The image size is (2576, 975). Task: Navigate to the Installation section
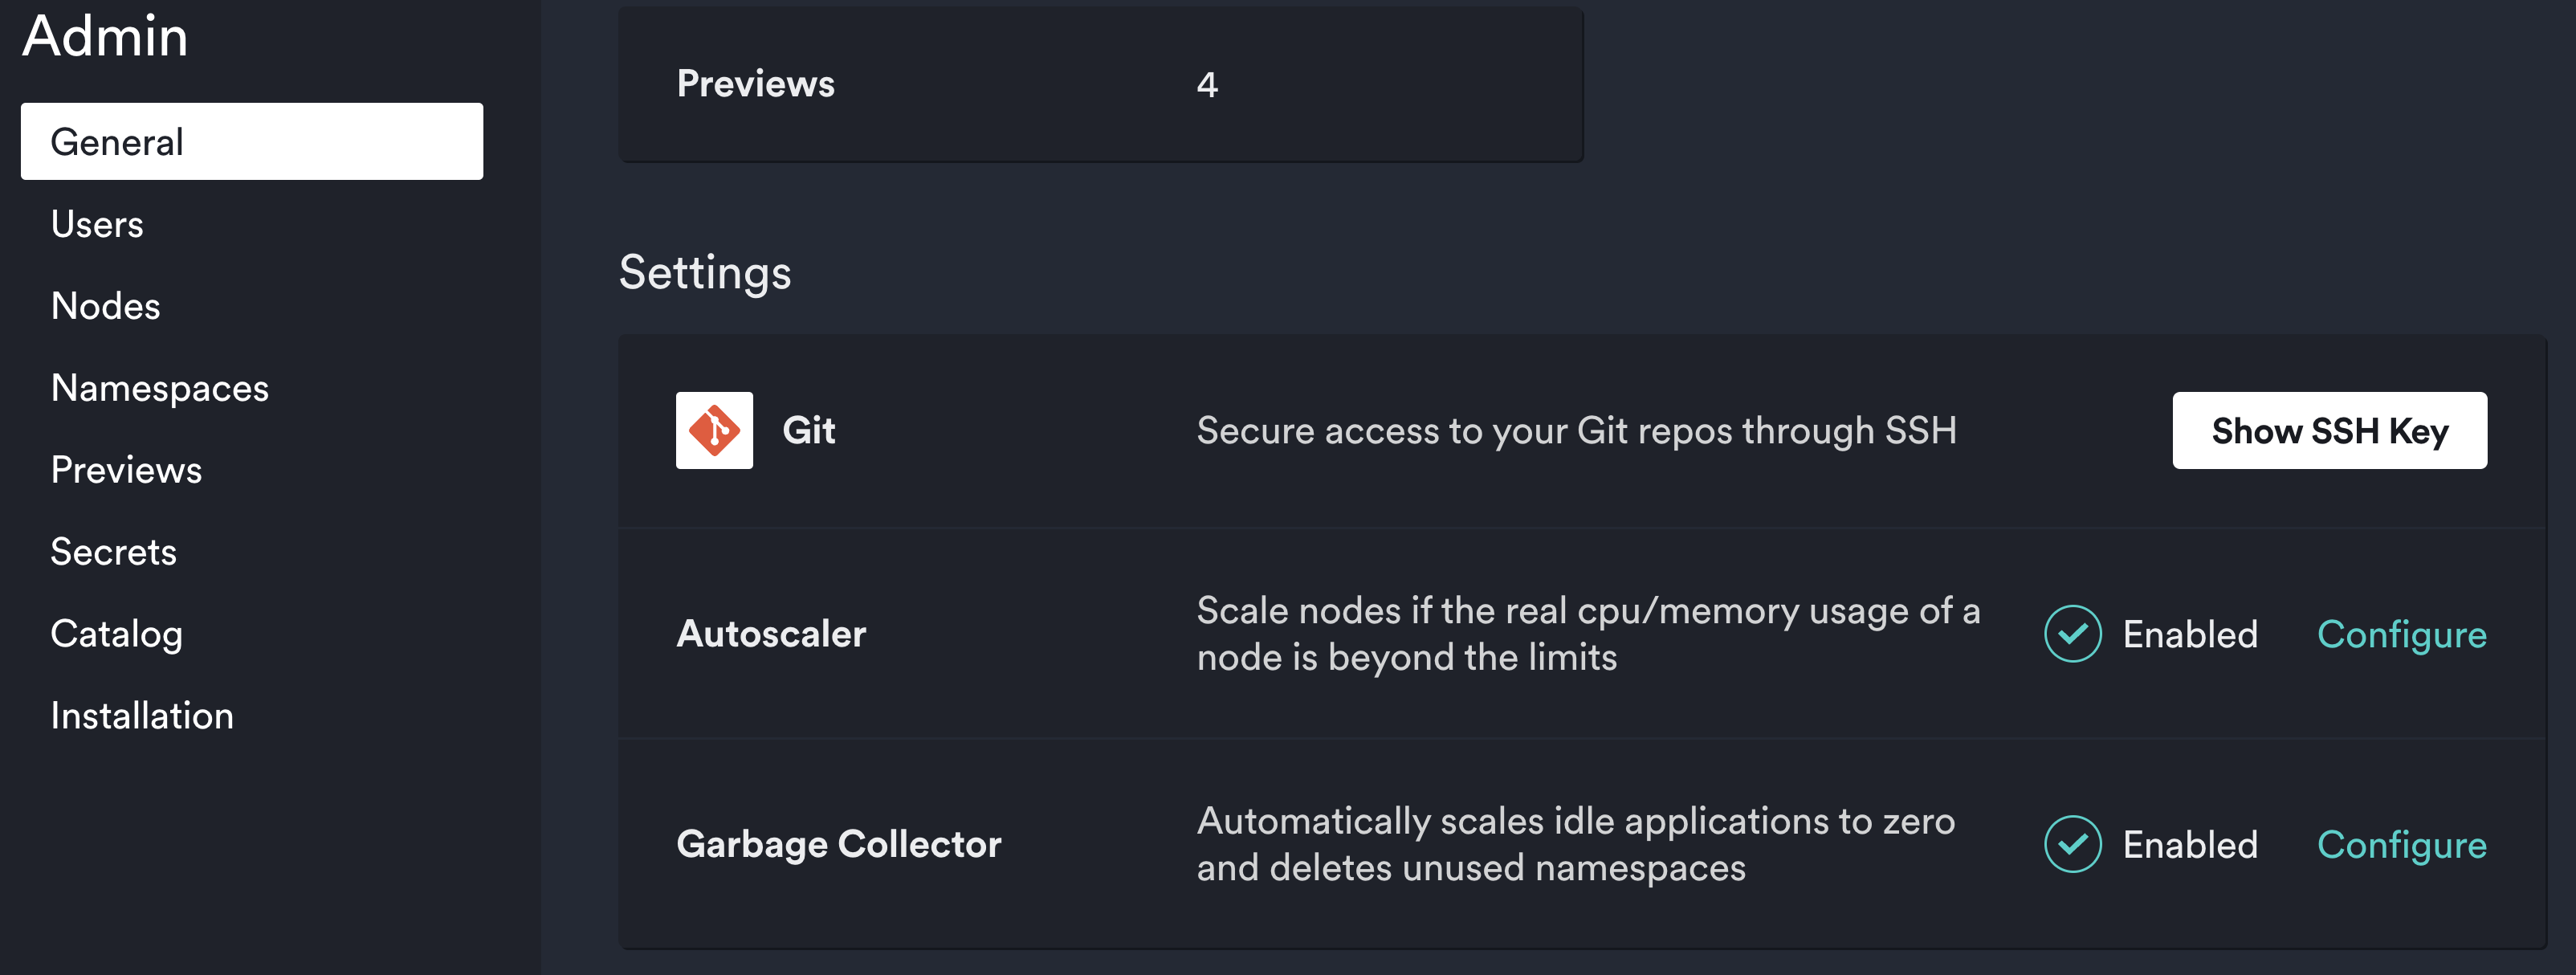click(x=141, y=716)
